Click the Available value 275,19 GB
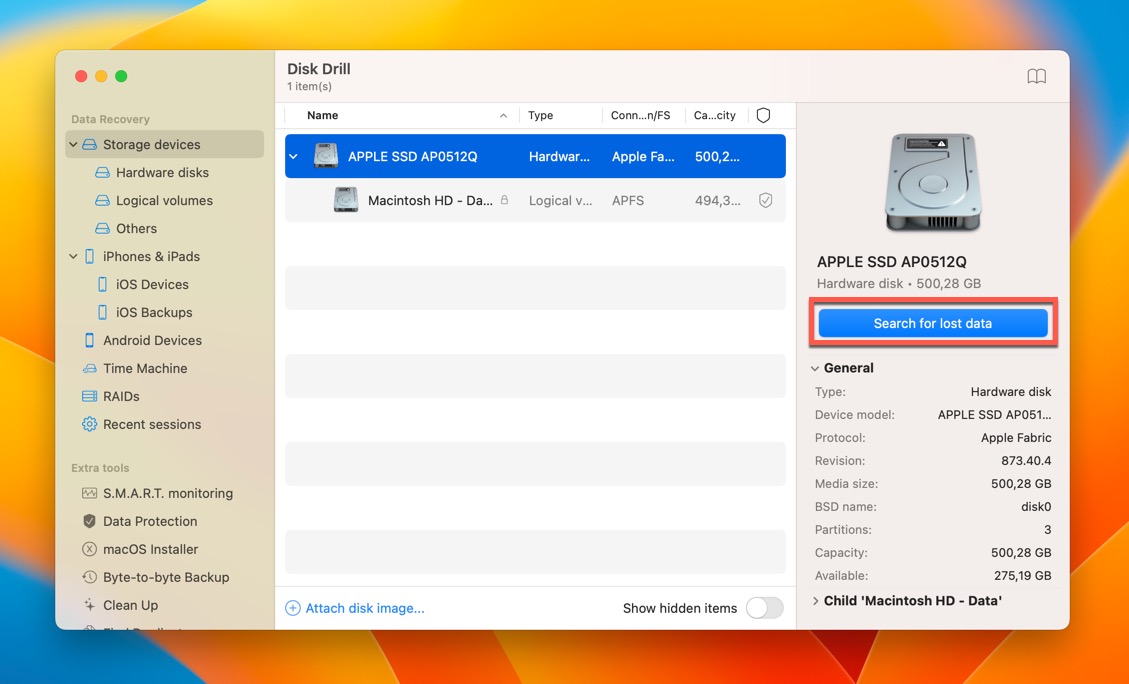The image size is (1129, 684). pos(1021,576)
